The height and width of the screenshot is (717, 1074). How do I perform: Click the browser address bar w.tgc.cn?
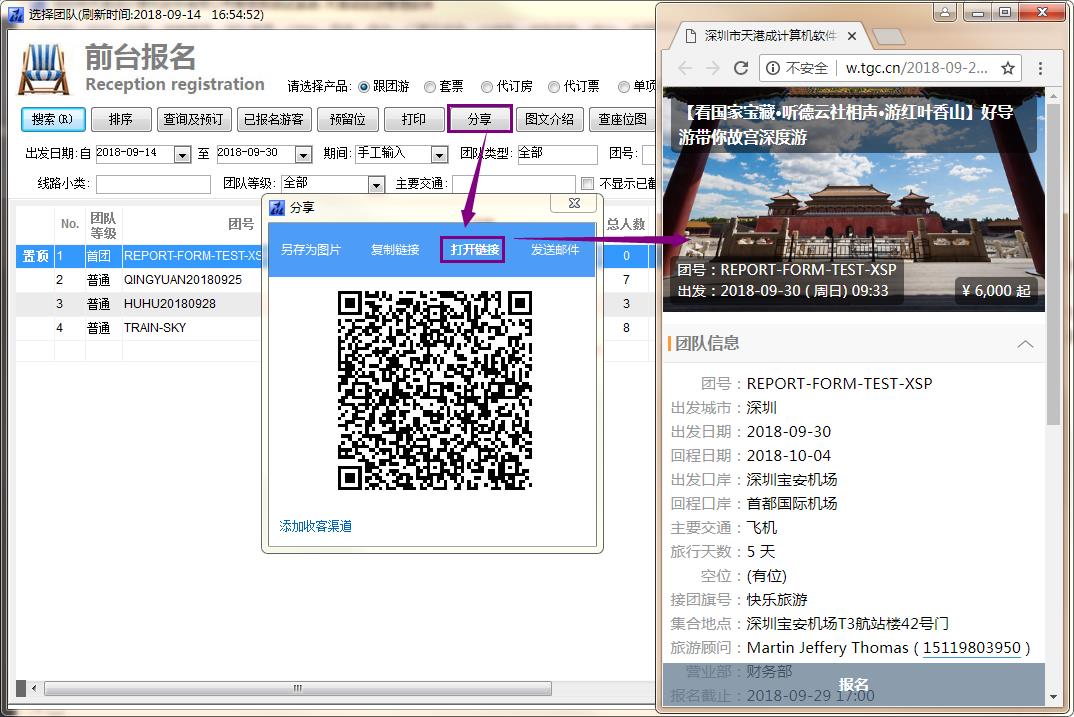(x=916, y=68)
